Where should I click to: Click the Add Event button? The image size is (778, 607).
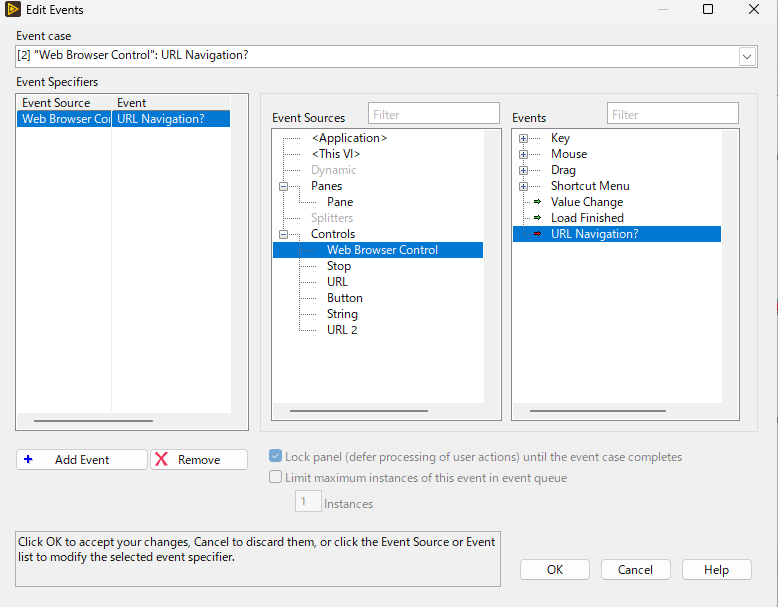coord(82,460)
